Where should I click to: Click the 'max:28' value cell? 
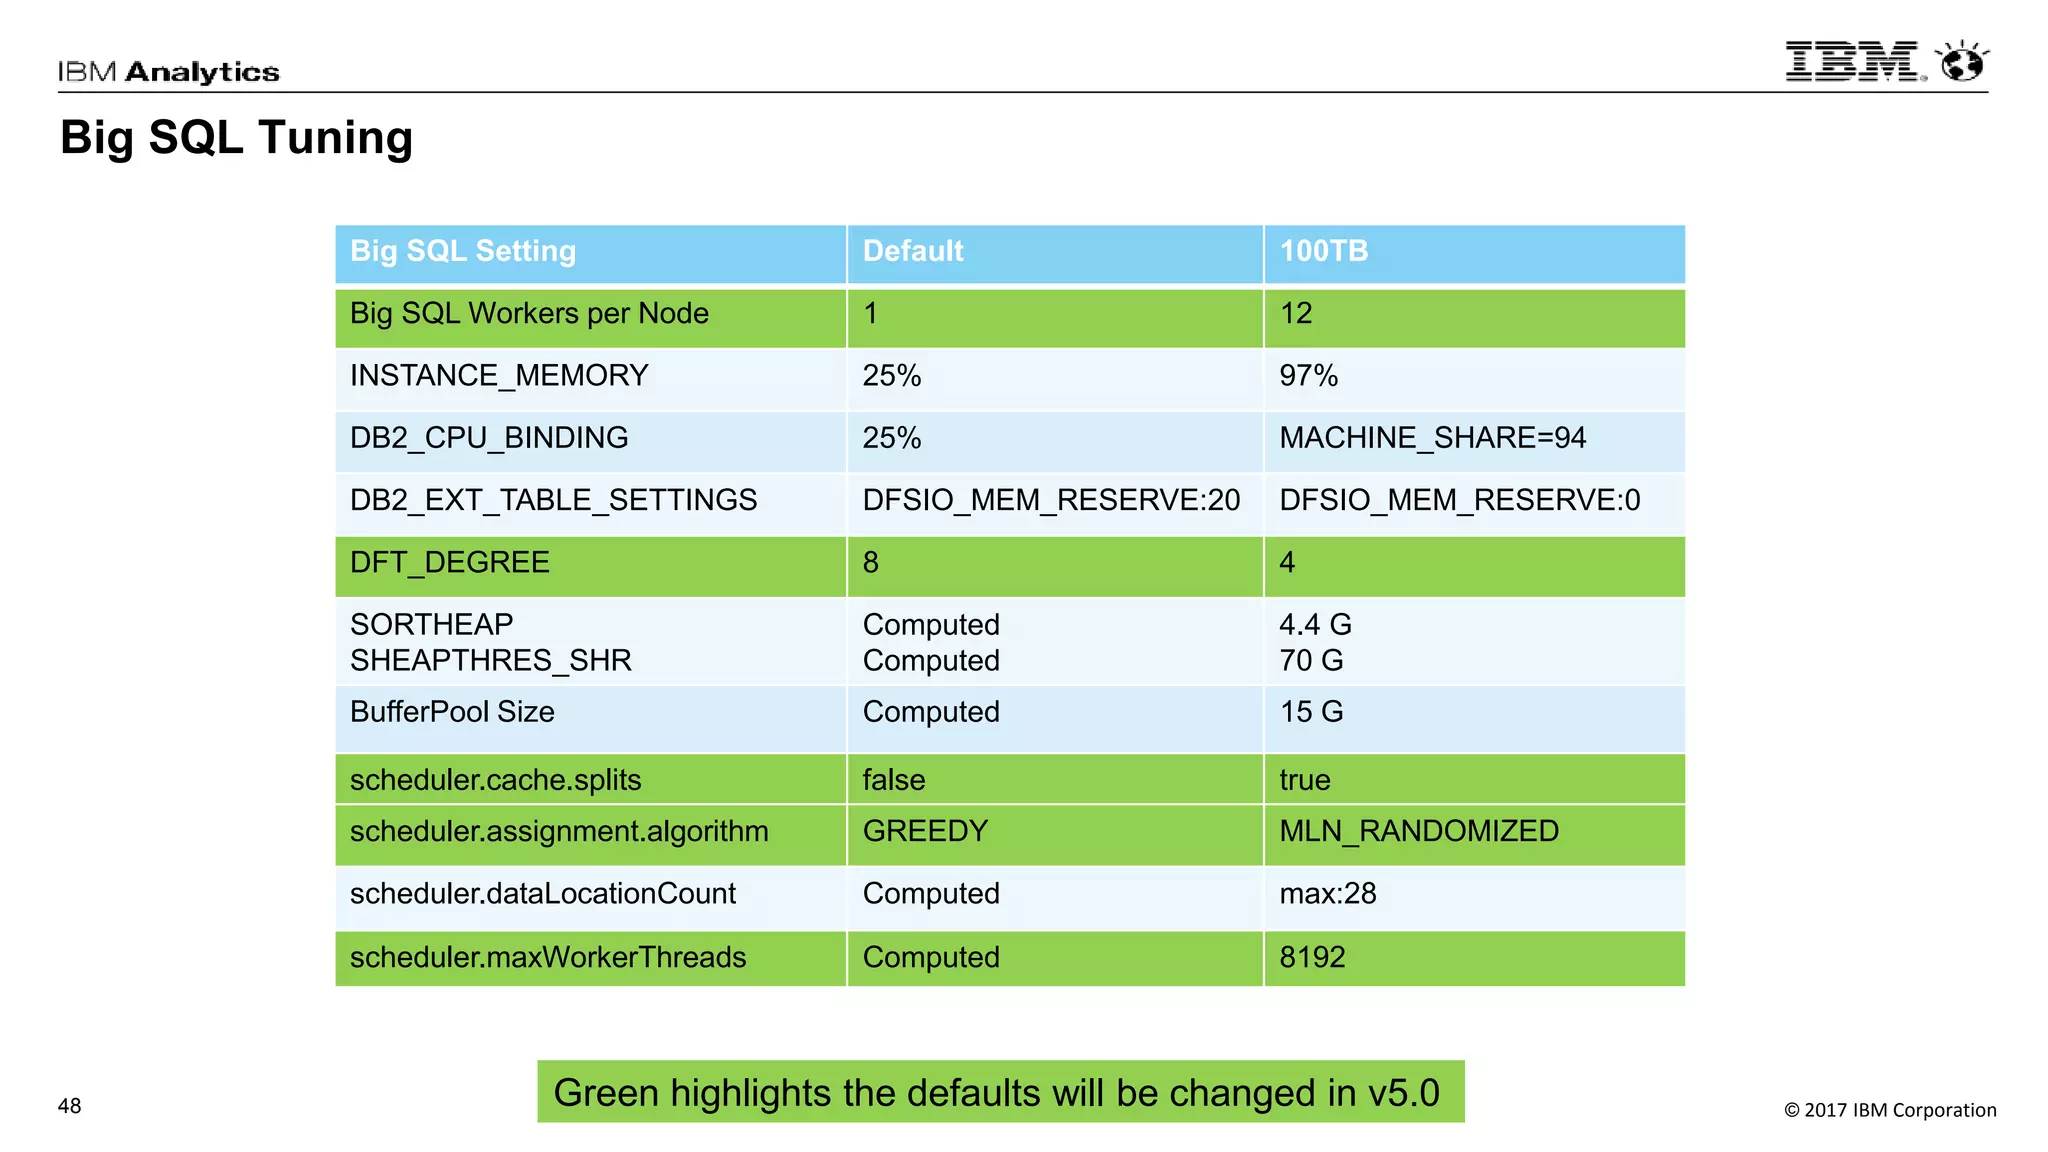(1475, 897)
